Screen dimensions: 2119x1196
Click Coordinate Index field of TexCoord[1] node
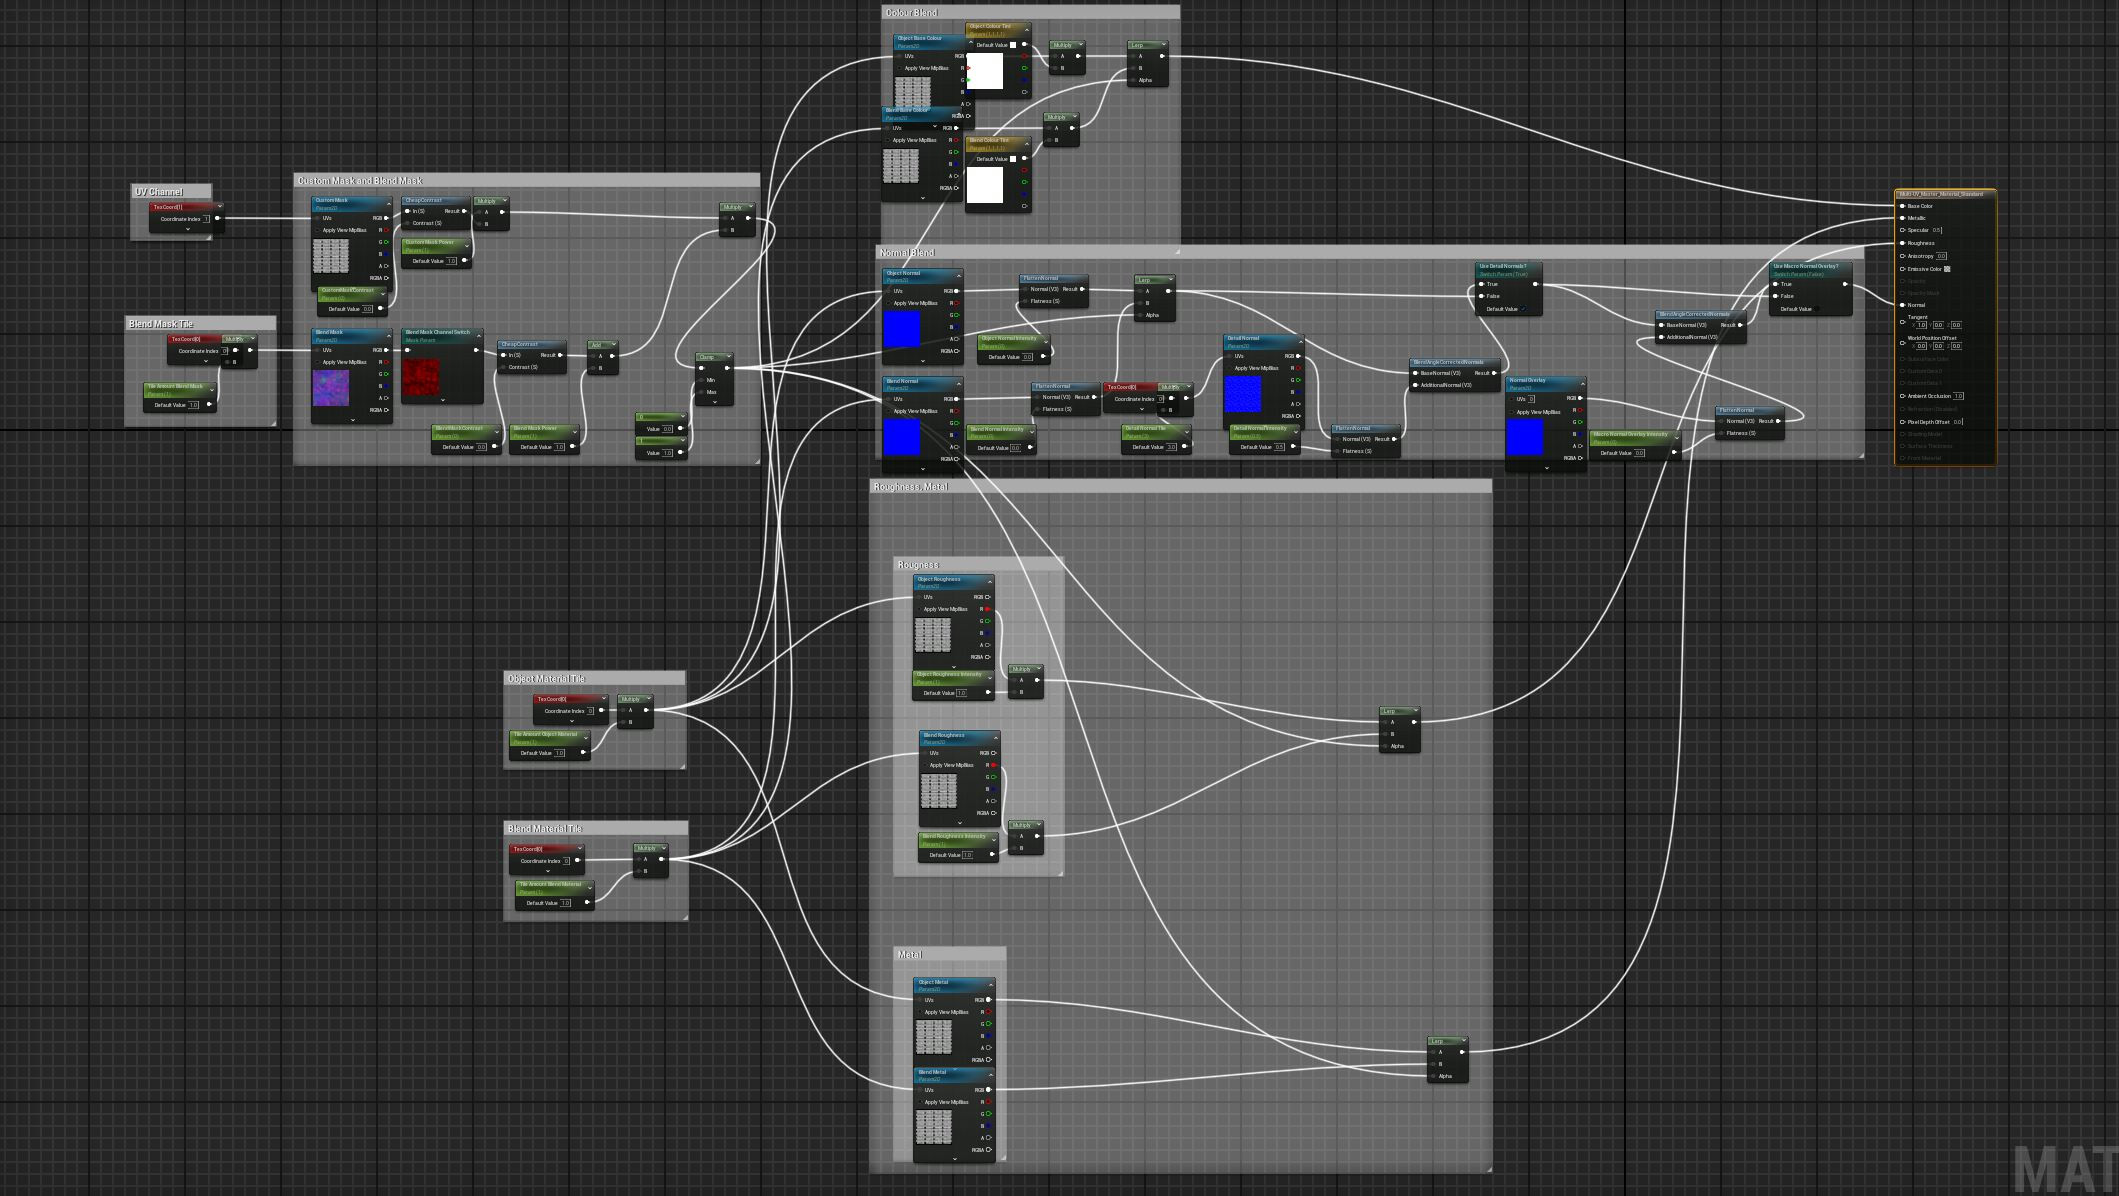pos(207,219)
